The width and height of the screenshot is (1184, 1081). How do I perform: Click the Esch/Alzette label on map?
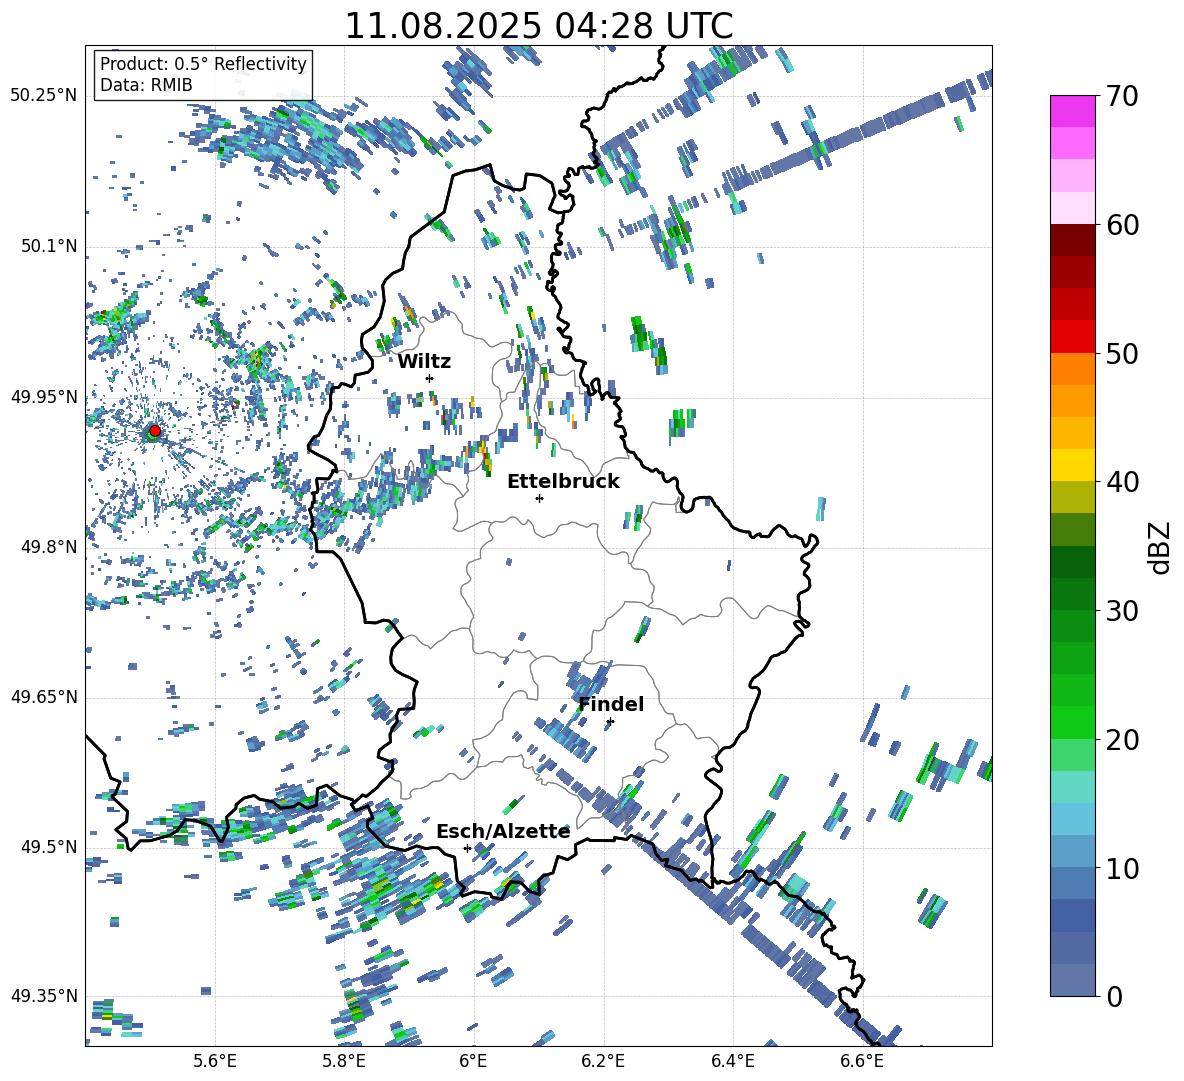click(x=503, y=832)
